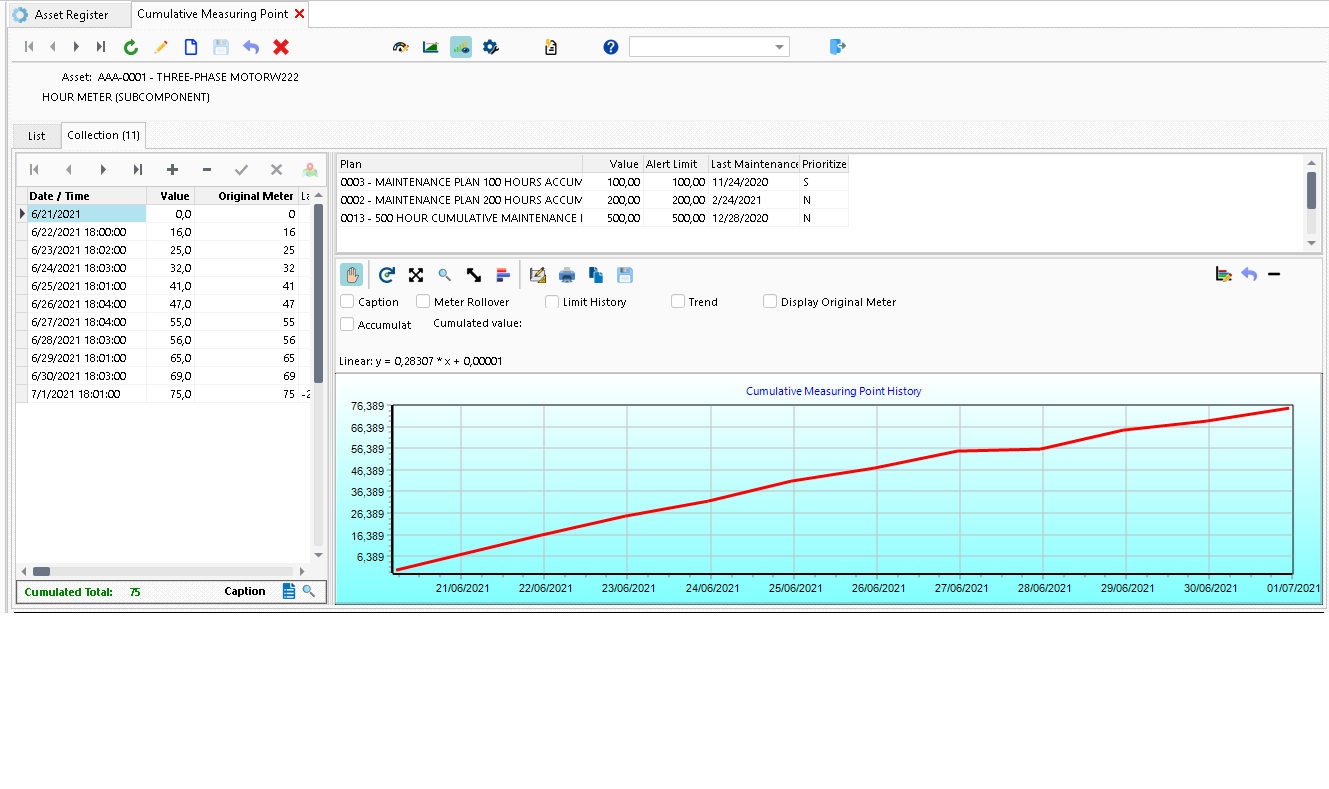Confirm the record edit with the checkmark
1329x789 pixels.
click(241, 170)
